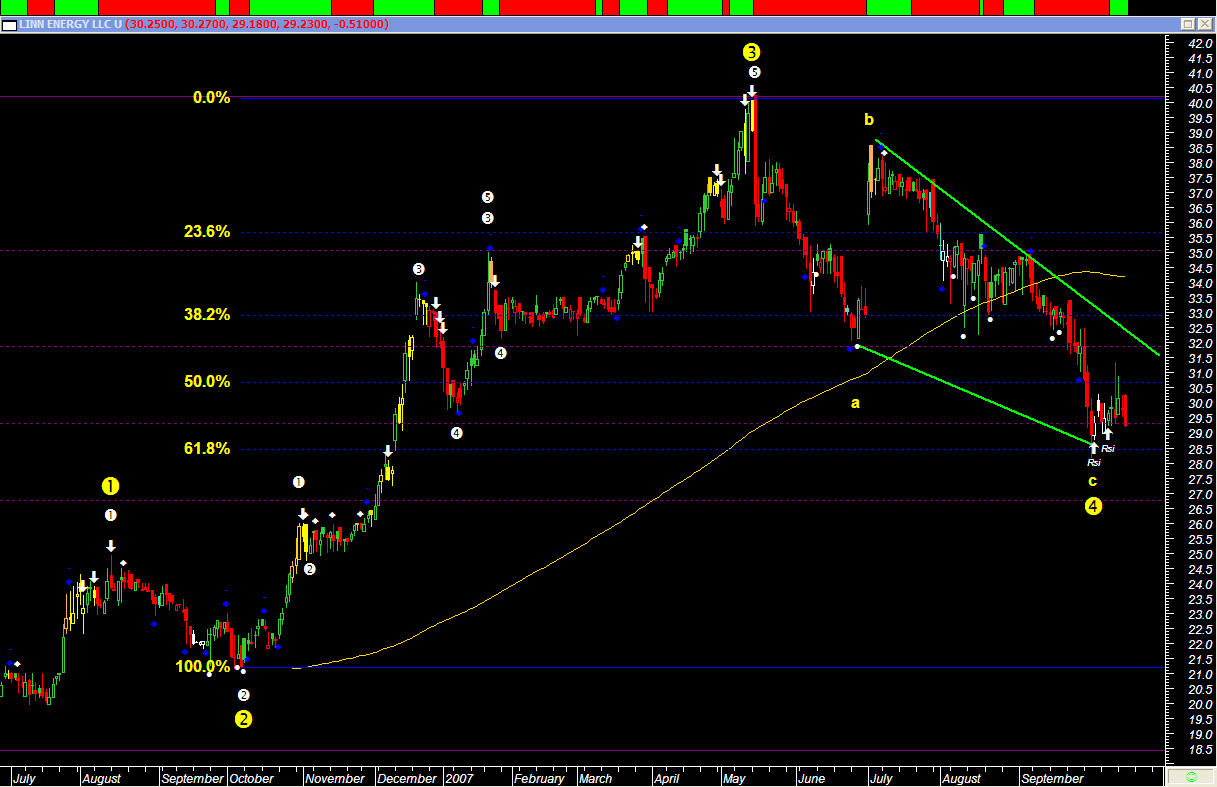Screen dimensions: 1217x787
Task: Click the 18.5 price on scale
Action: tap(1199, 749)
